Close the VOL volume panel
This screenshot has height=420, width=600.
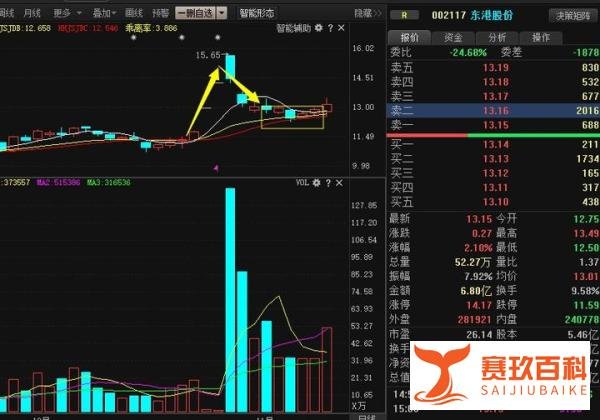(339, 183)
